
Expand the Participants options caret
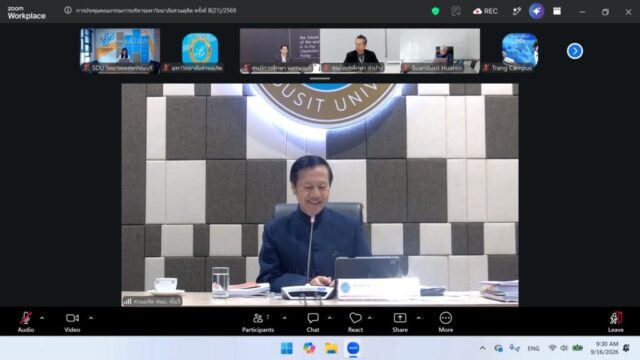point(284,318)
